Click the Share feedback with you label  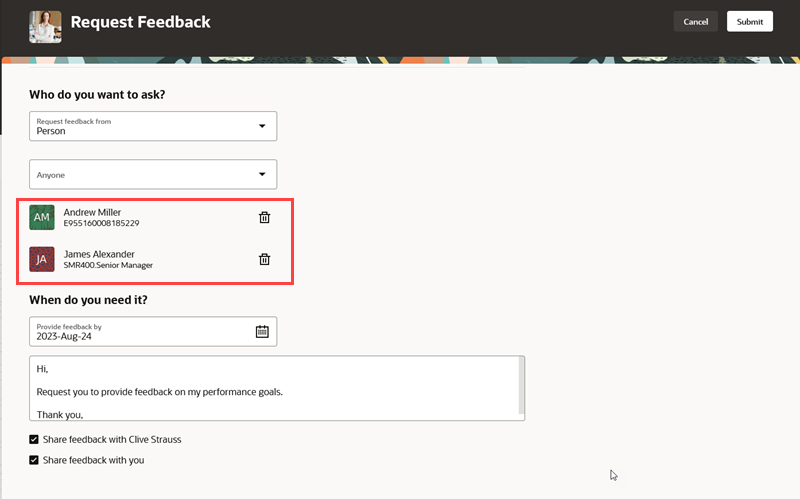[93, 460]
